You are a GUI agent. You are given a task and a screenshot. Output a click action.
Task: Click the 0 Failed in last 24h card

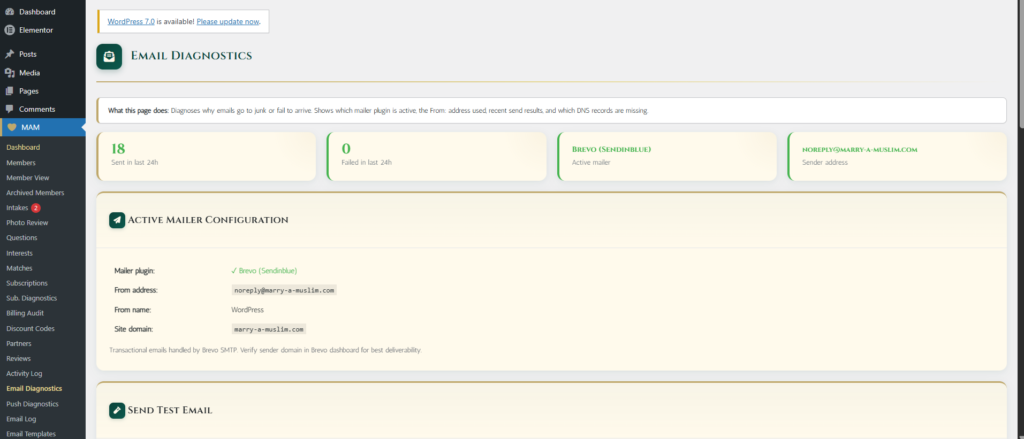436,156
